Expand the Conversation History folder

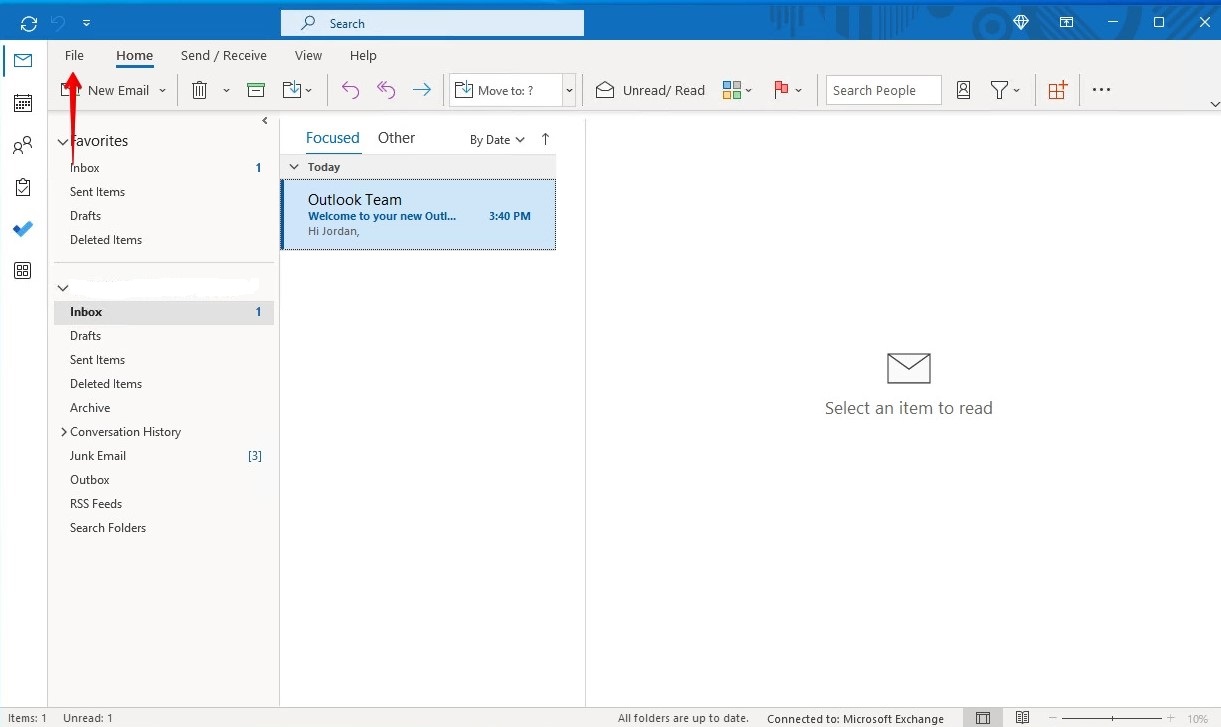point(64,432)
